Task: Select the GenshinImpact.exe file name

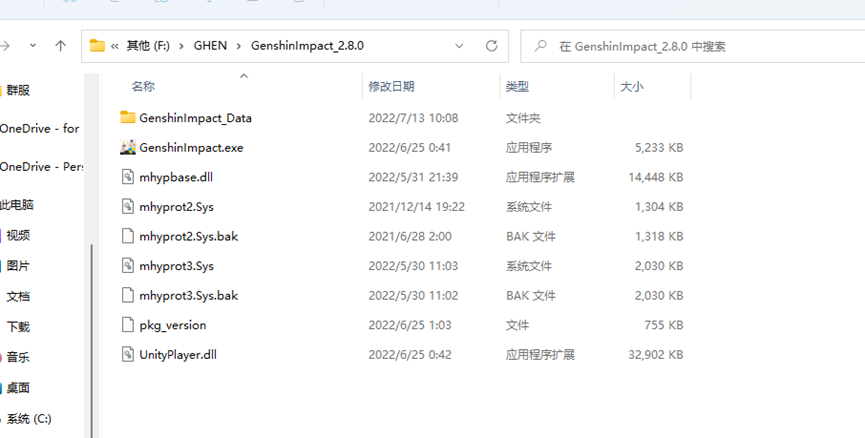Action: pos(191,147)
